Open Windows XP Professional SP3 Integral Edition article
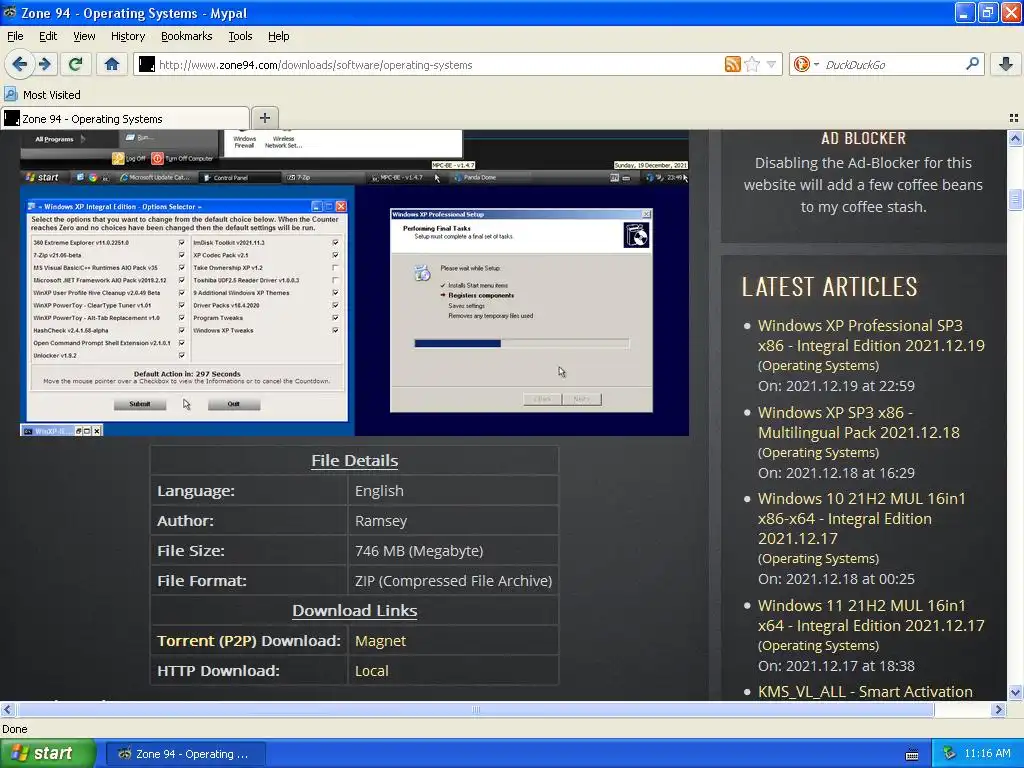The image size is (1024, 768). point(871,336)
